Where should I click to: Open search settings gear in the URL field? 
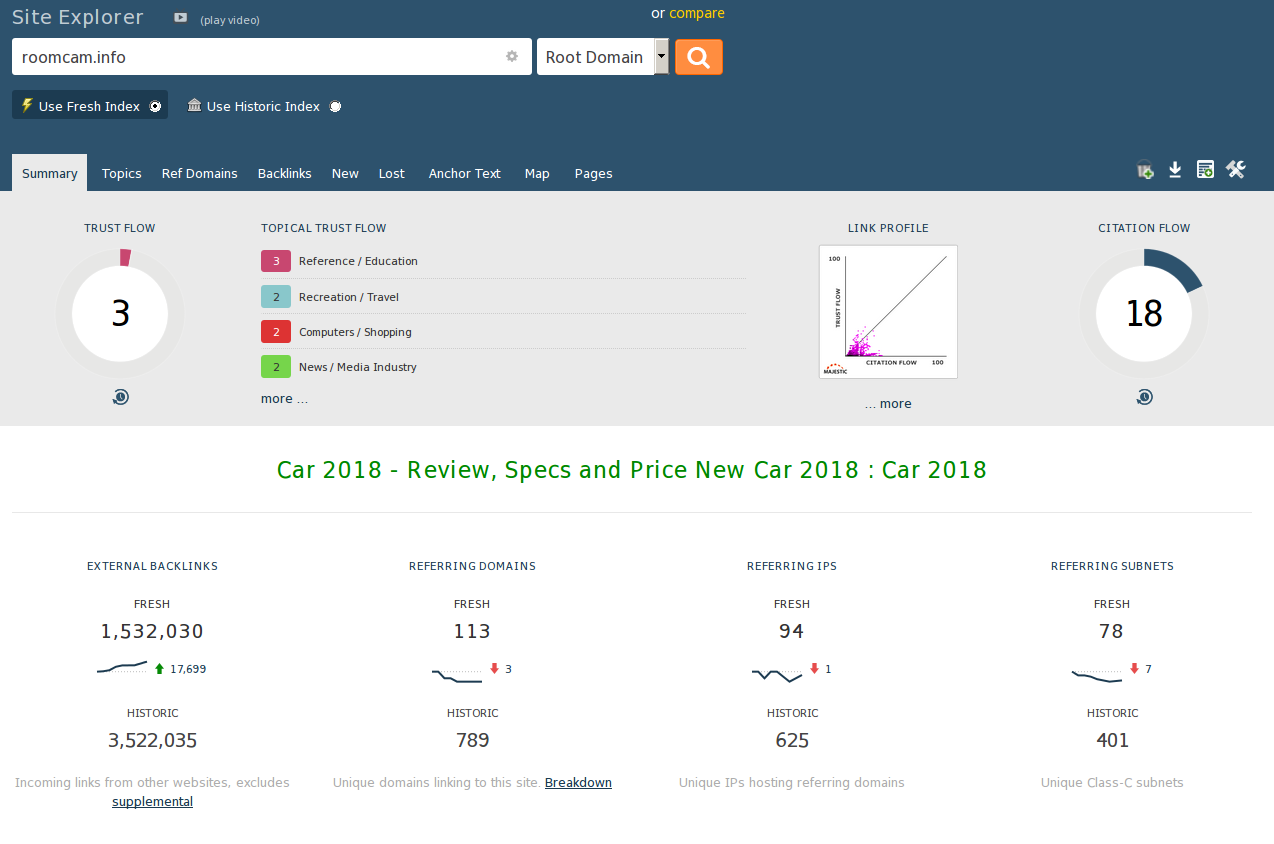(x=512, y=57)
